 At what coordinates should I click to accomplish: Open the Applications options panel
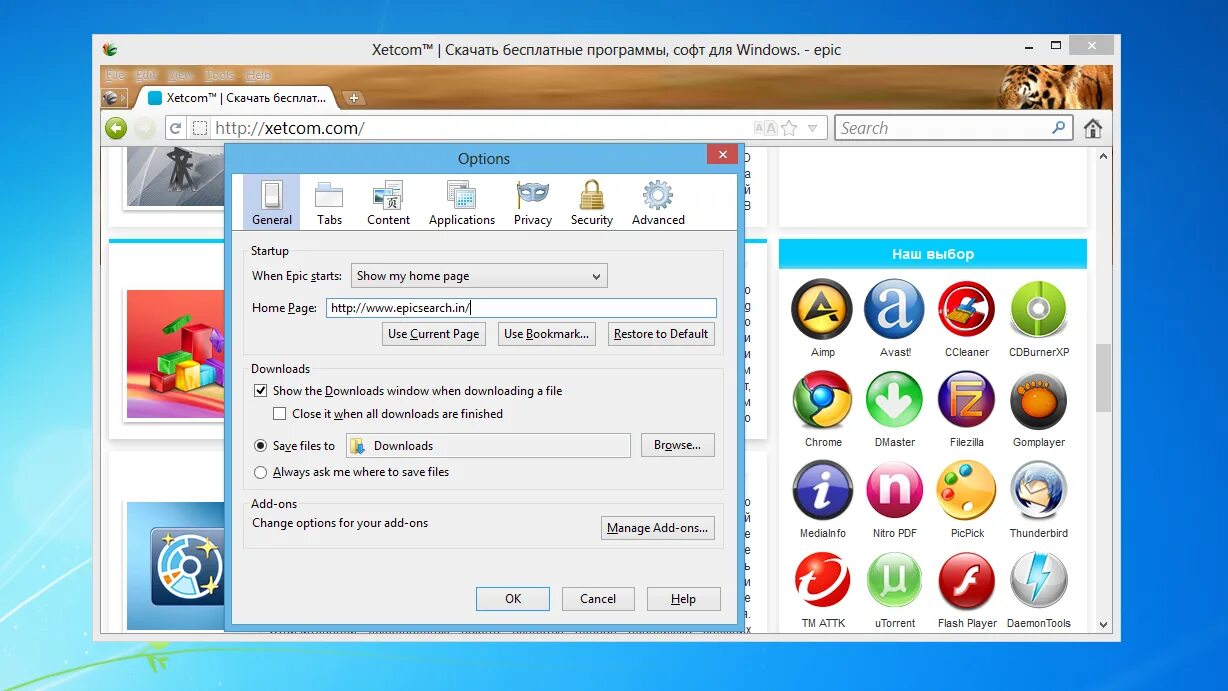462,203
